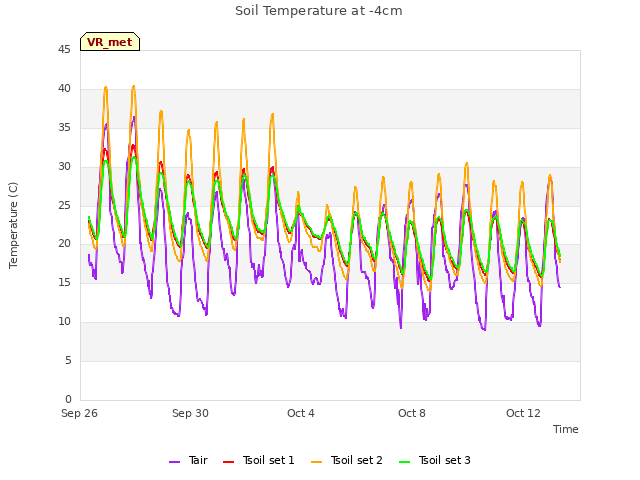
Task: Toggle the Tair legend entry
Action: pos(188,460)
